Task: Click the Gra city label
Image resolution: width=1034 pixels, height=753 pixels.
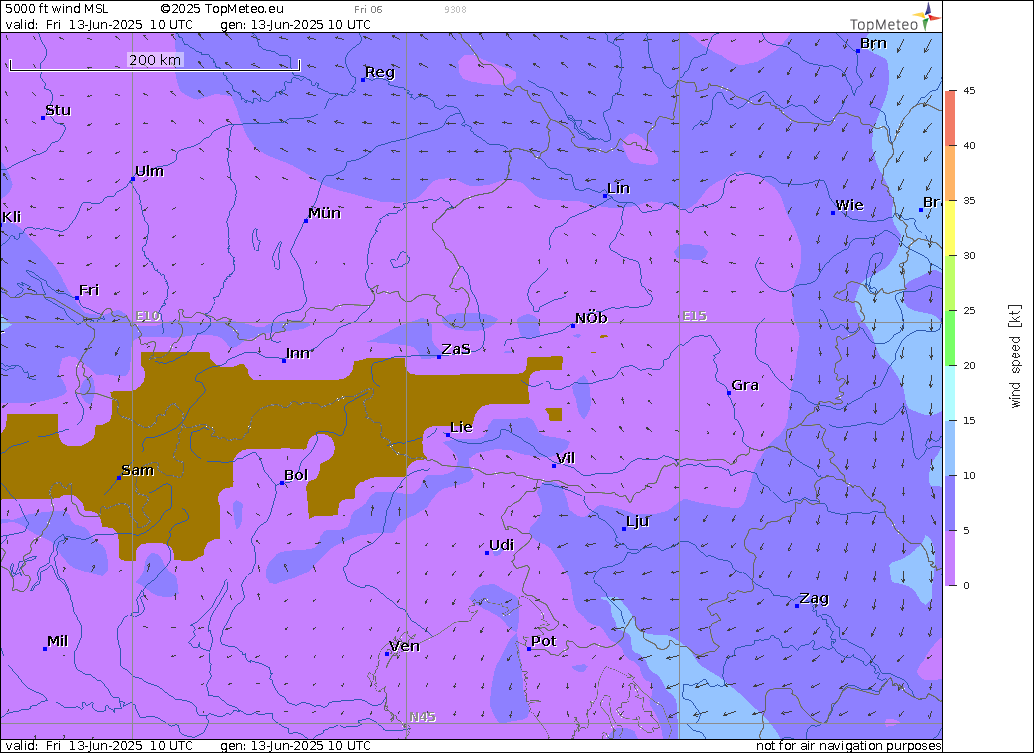Action: [x=745, y=385]
